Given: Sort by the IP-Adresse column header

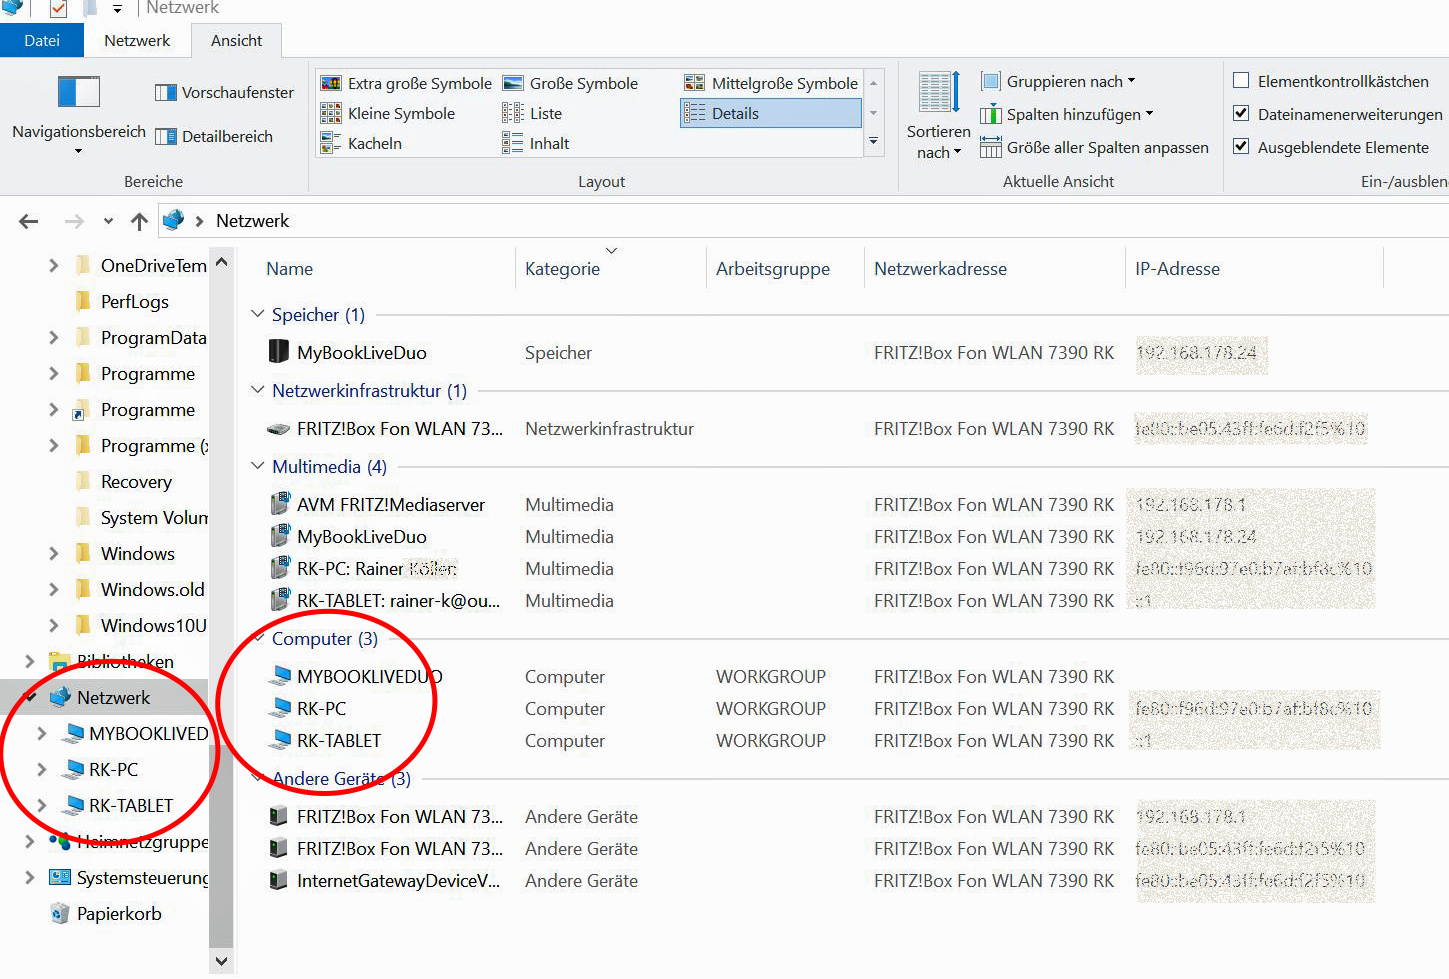Looking at the screenshot, I should coord(1177,268).
